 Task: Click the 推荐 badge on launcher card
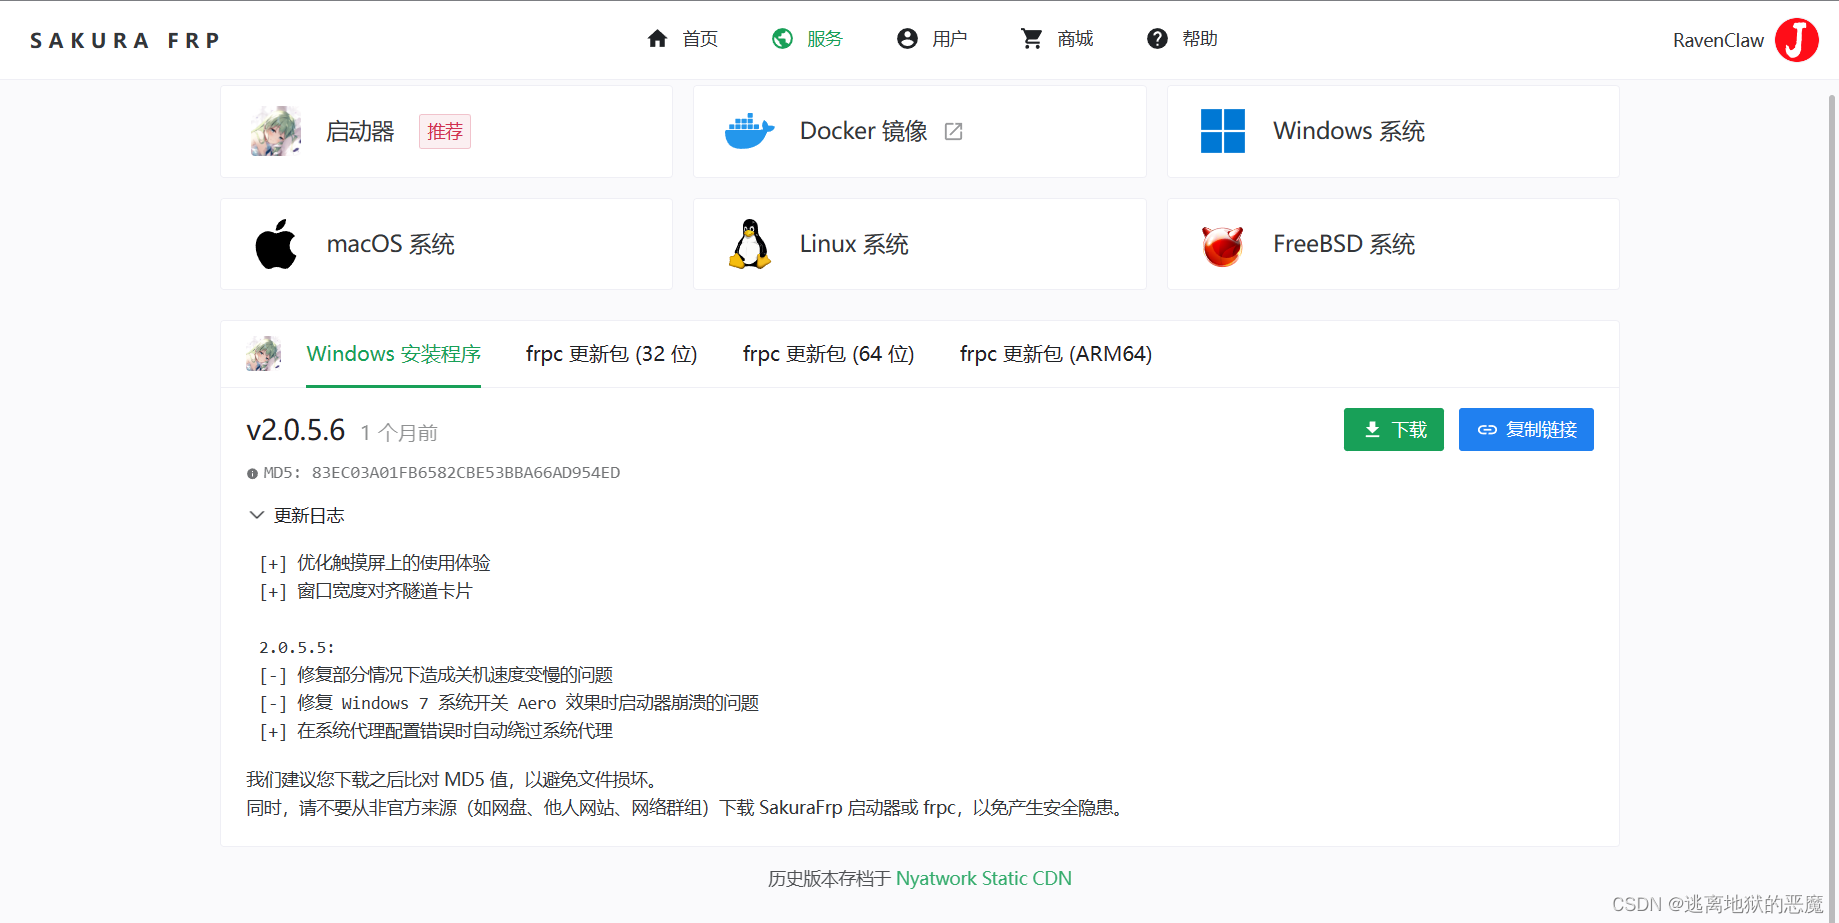pyautogui.click(x=445, y=131)
